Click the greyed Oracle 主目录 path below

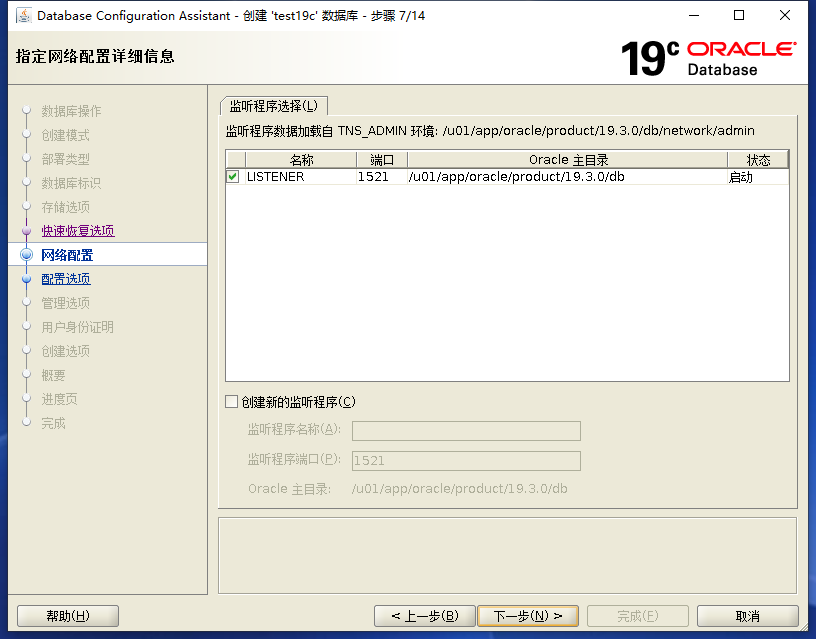[x=460, y=489]
